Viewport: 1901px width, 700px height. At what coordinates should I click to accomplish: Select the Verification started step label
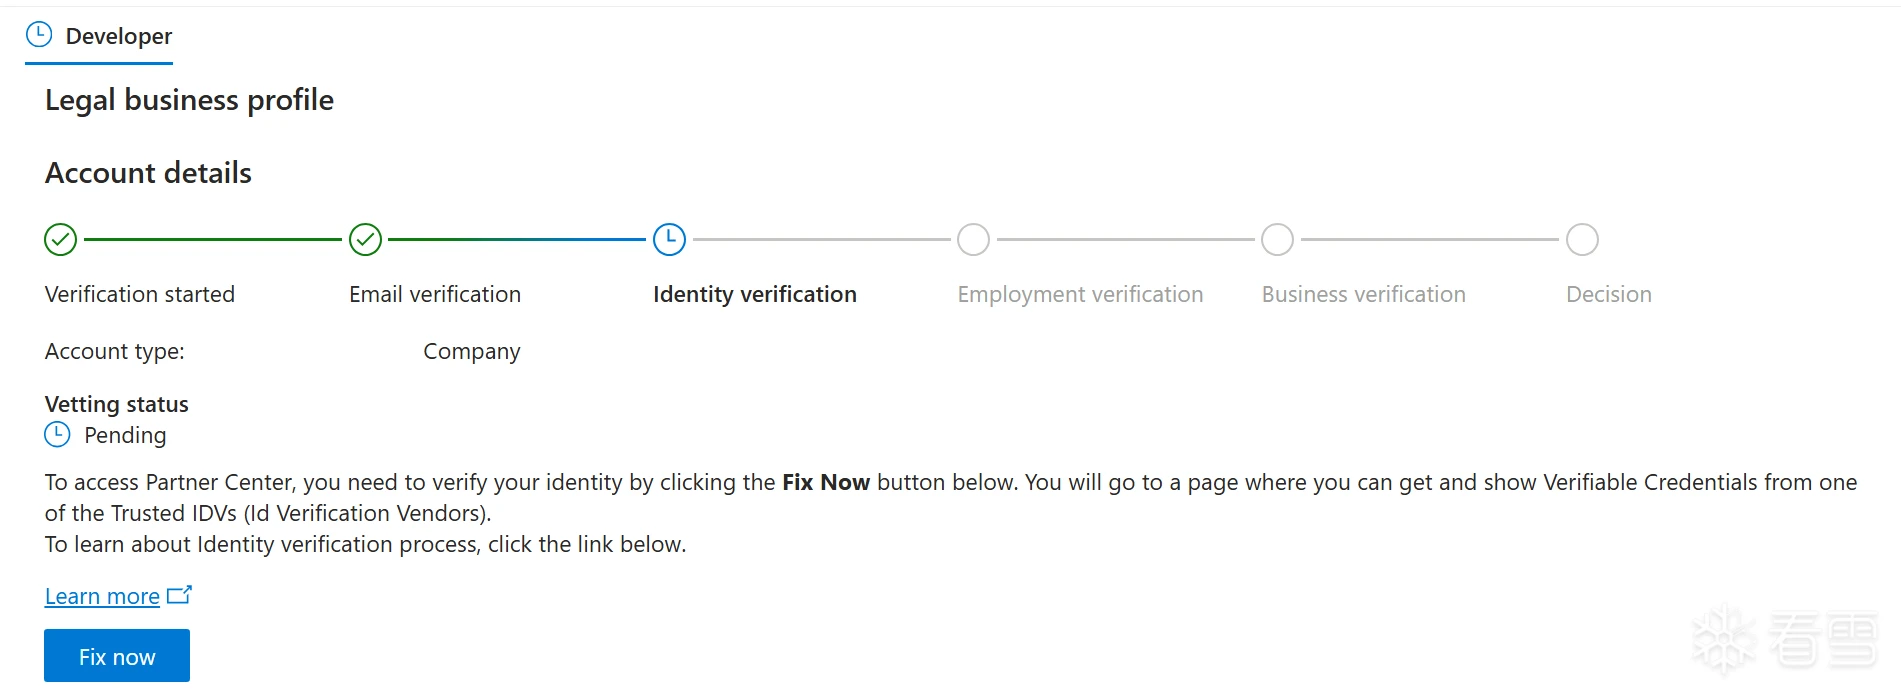140,294
